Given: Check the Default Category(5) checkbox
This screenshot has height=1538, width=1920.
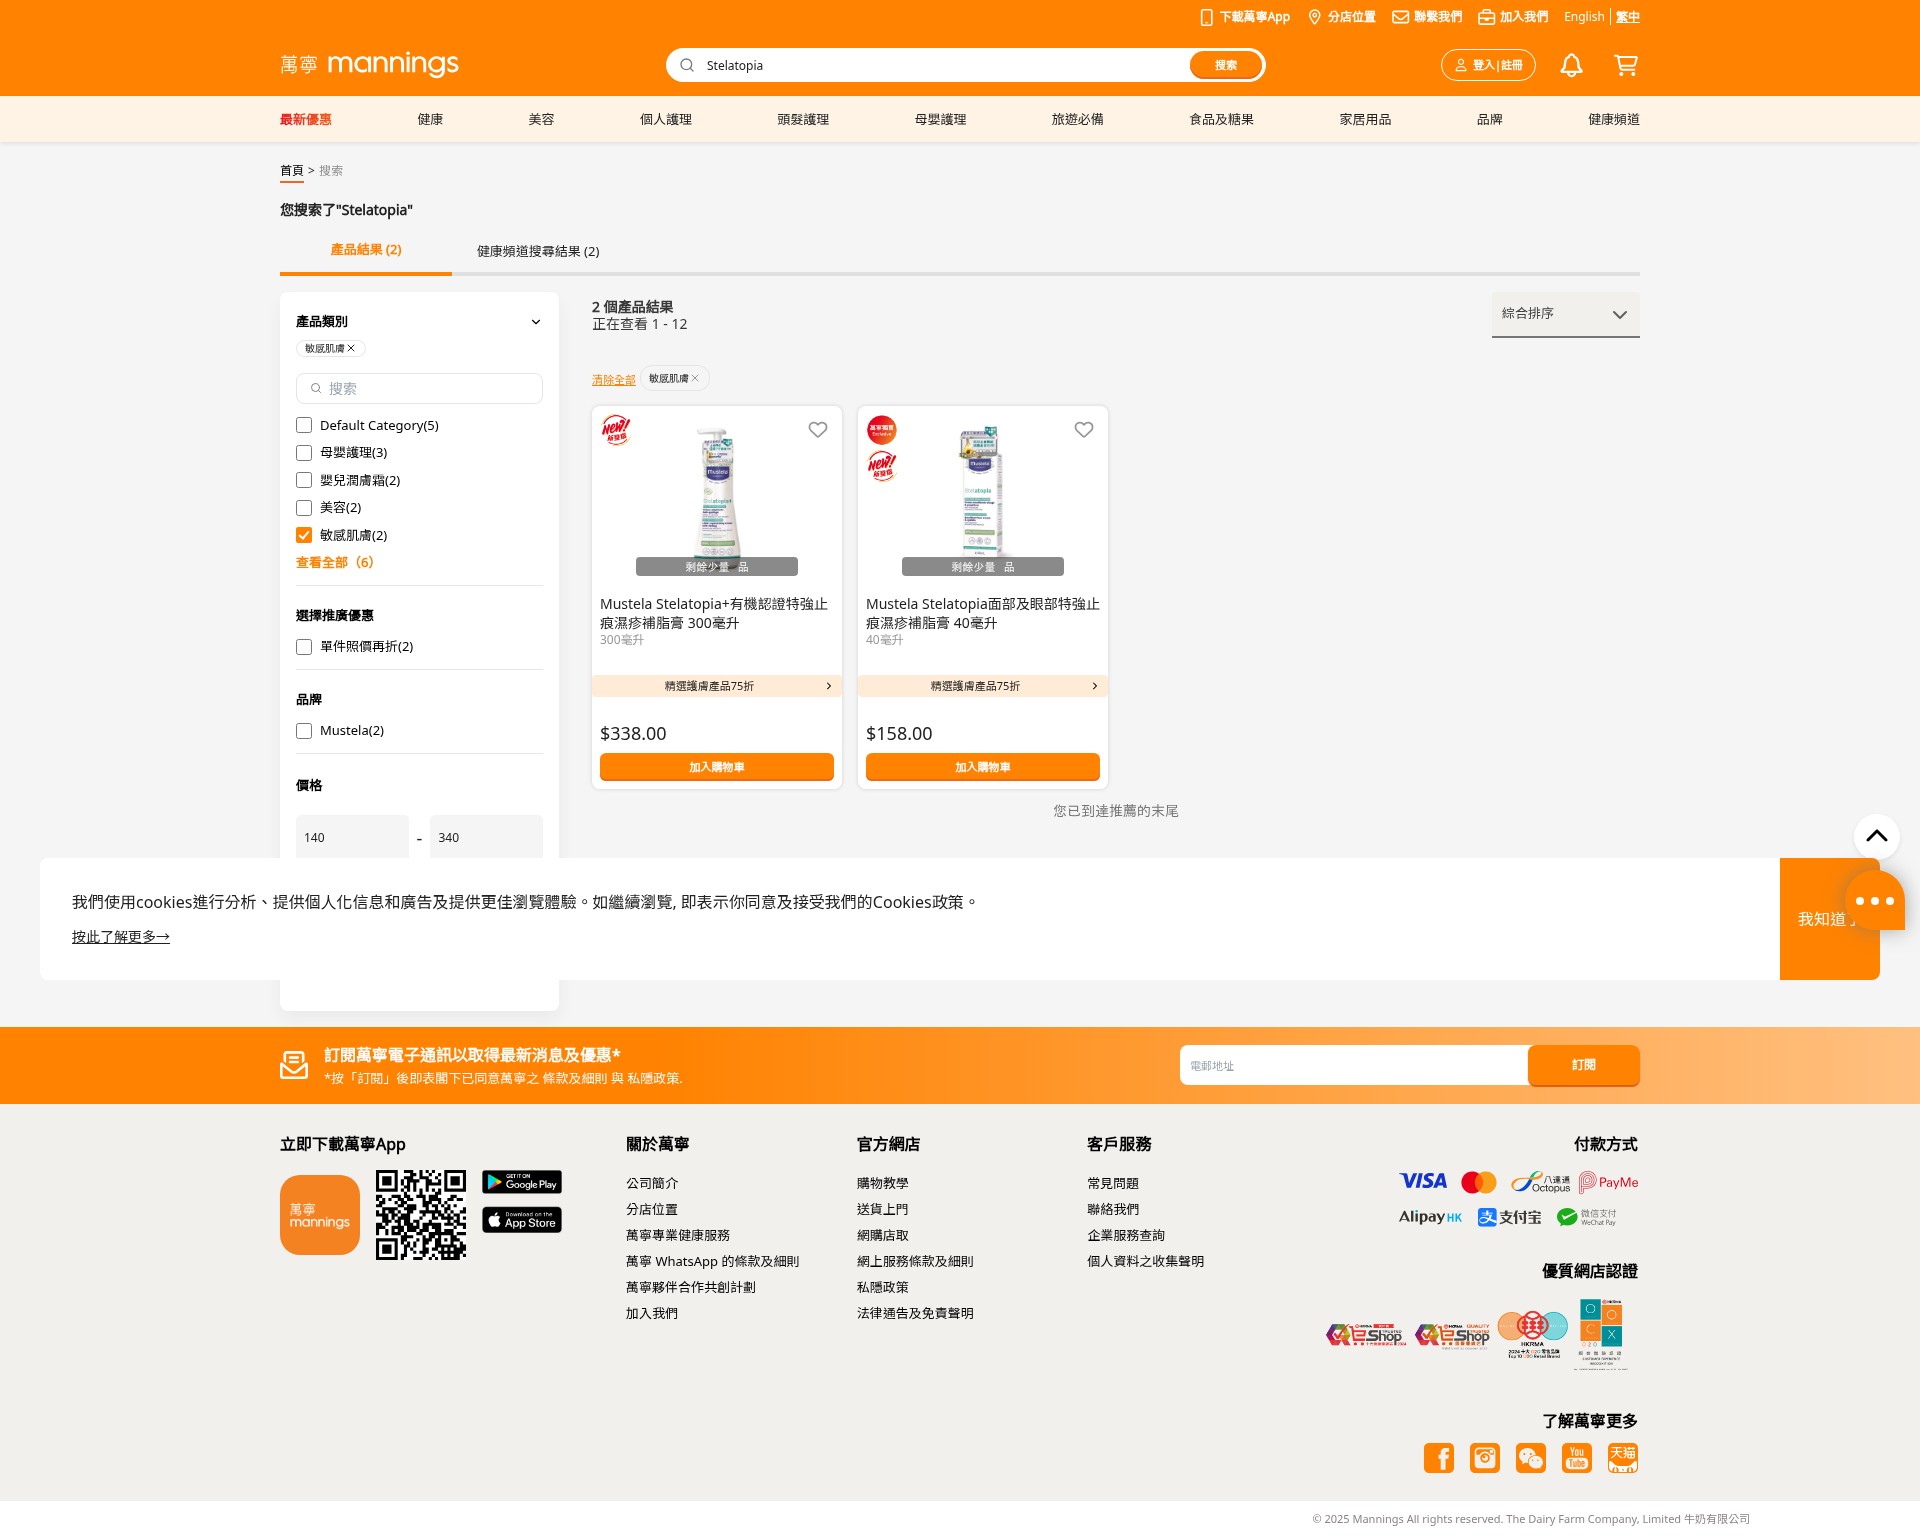Looking at the screenshot, I should (304, 425).
